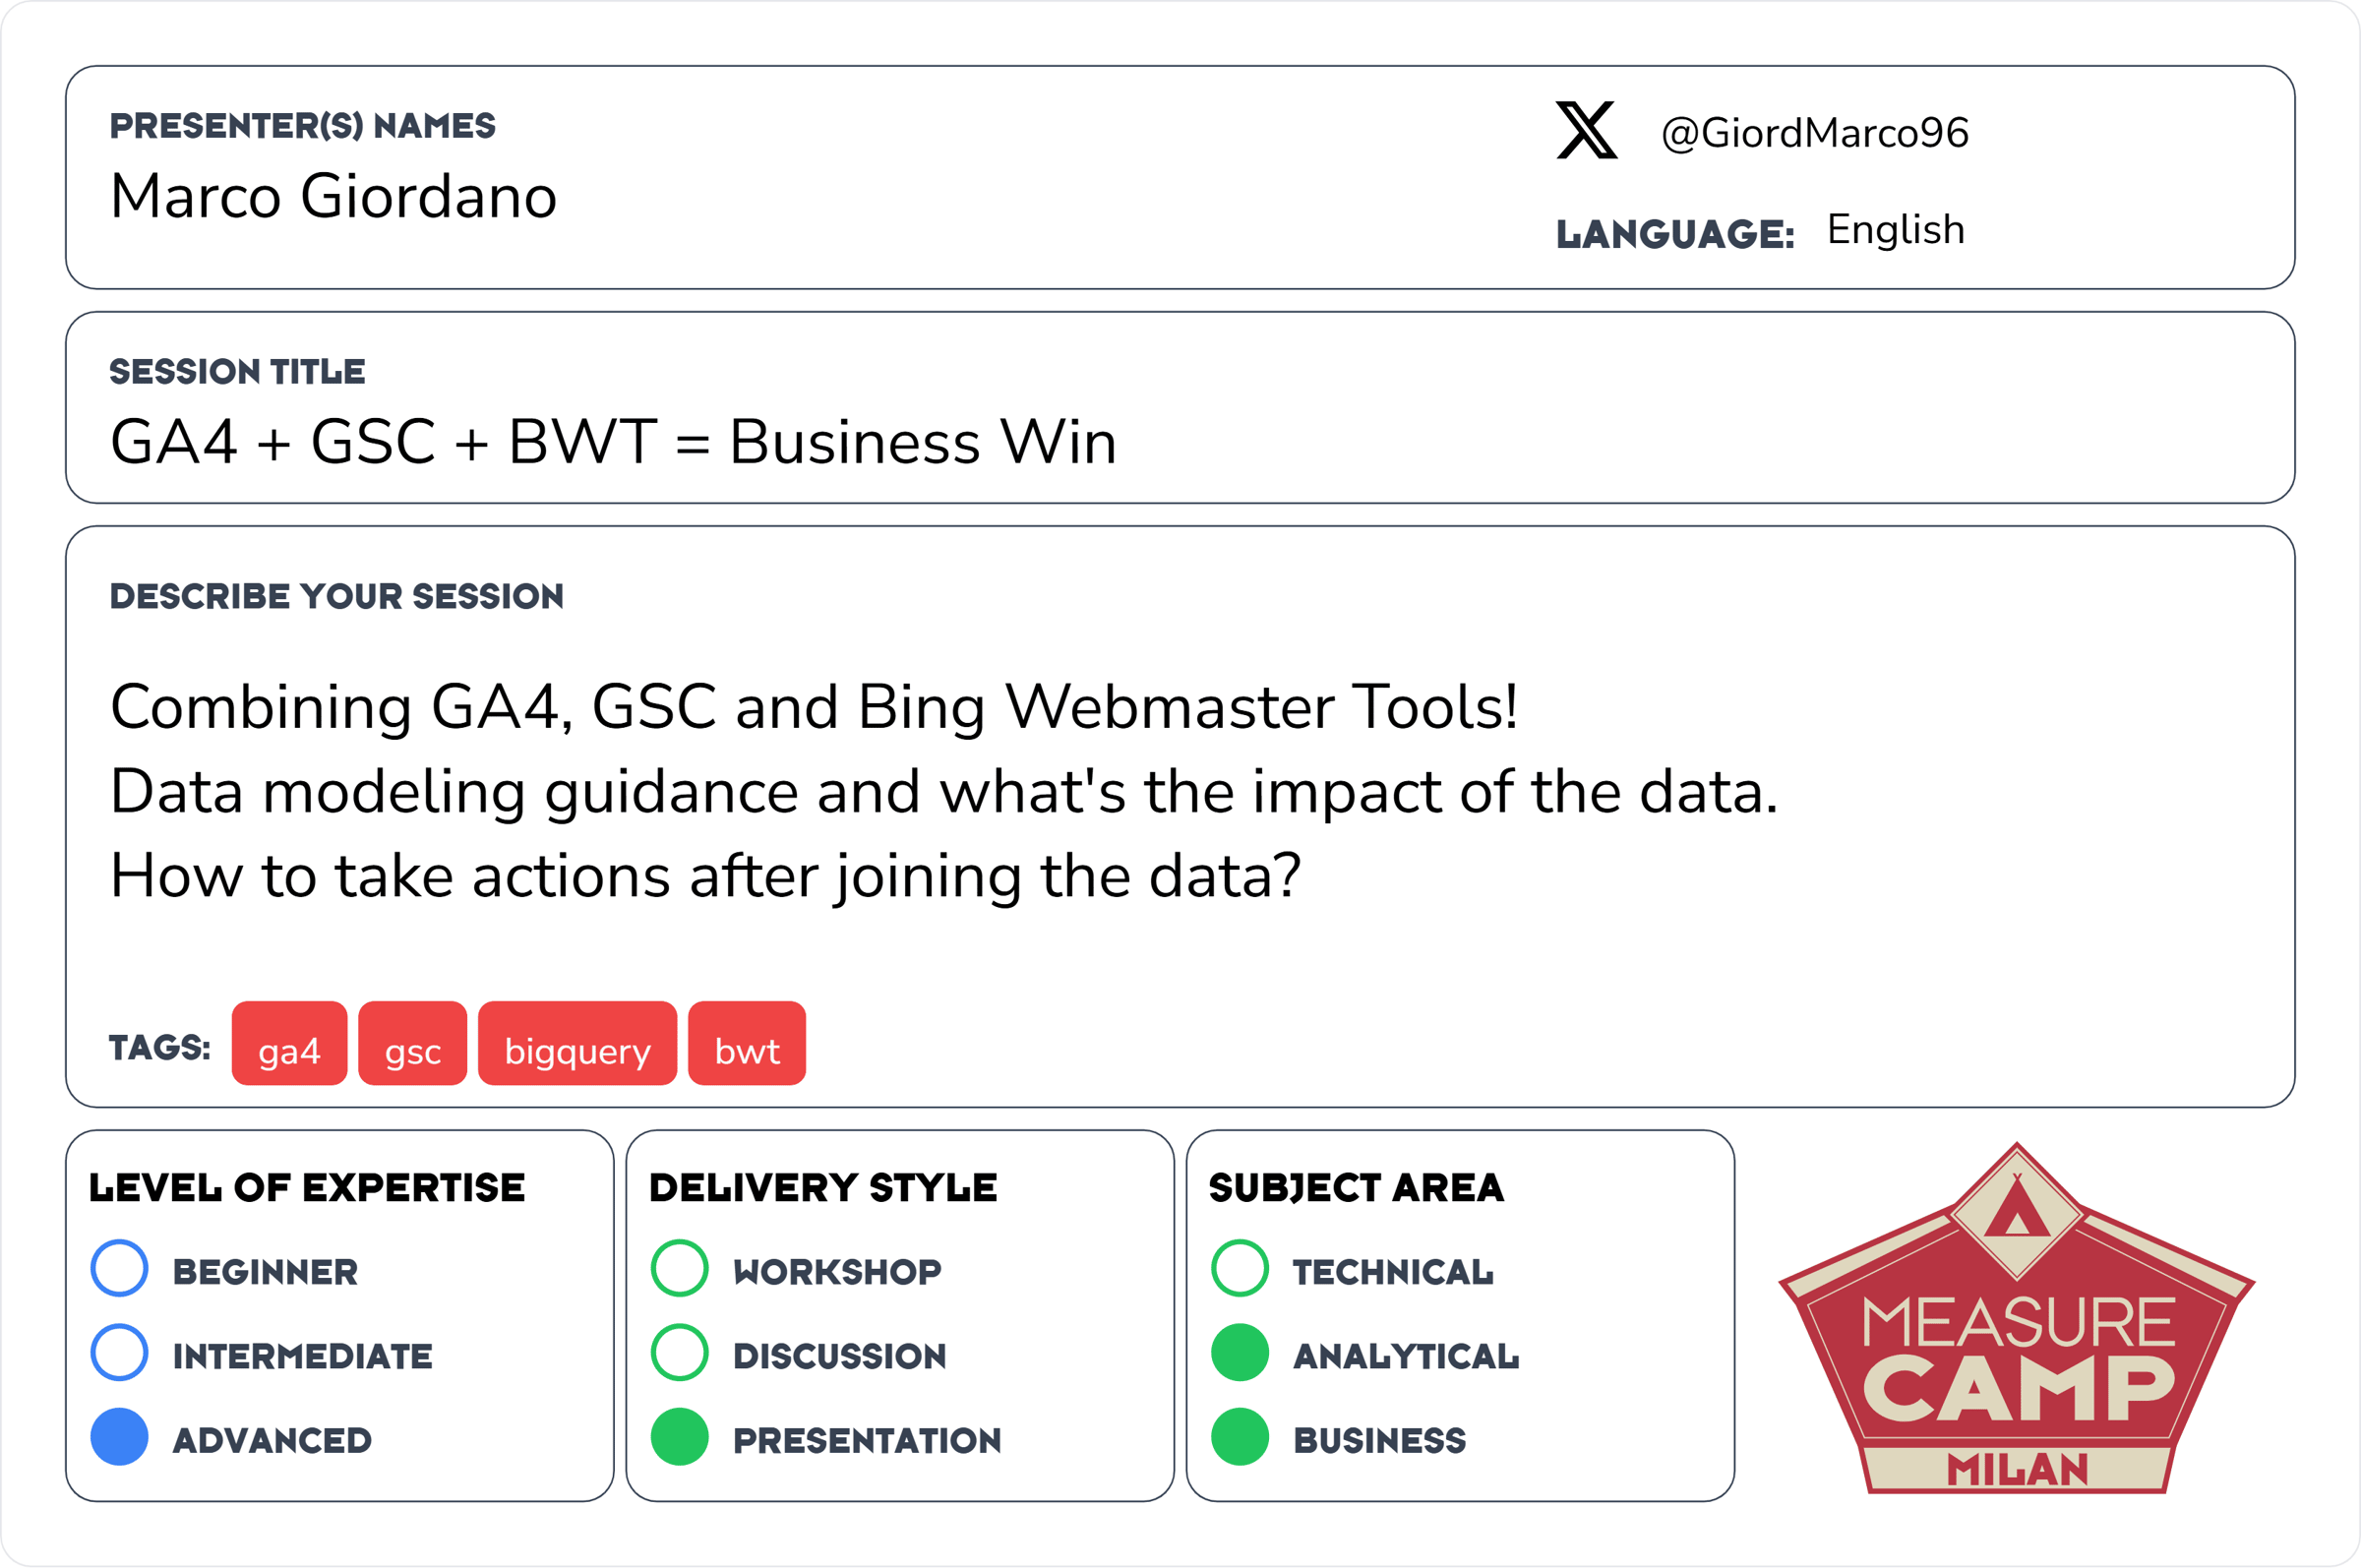Open the @GiordMarco96 handle
The height and width of the screenshot is (1568, 2361).
point(1814,133)
